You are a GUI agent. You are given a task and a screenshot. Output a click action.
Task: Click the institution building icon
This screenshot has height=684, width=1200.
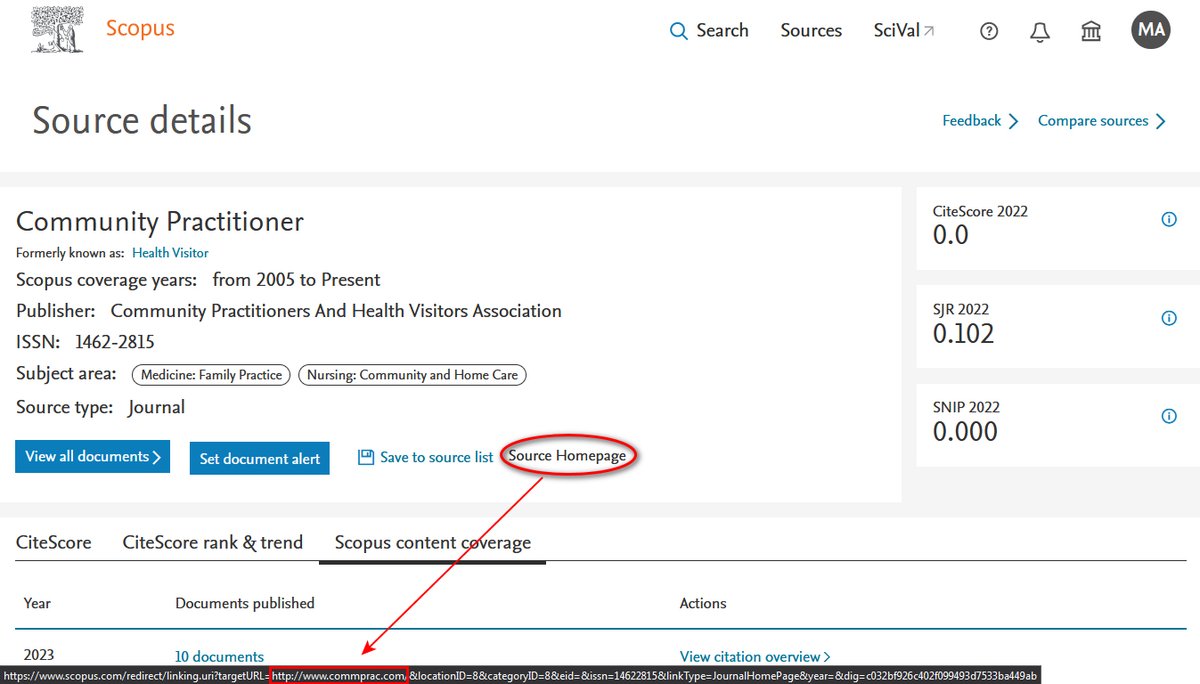click(x=1091, y=31)
